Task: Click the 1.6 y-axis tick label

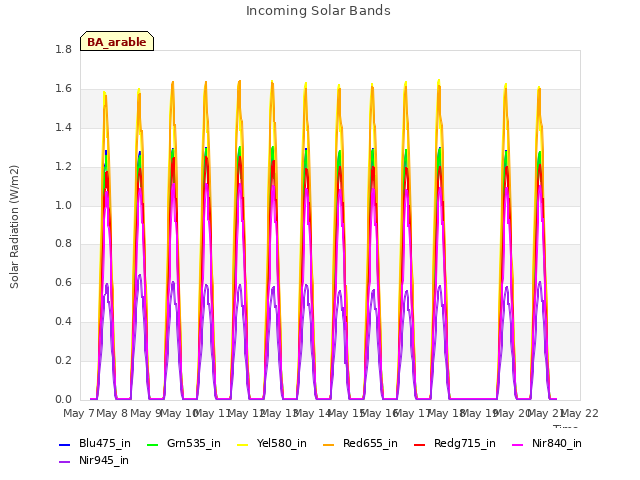Action: pos(63,89)
